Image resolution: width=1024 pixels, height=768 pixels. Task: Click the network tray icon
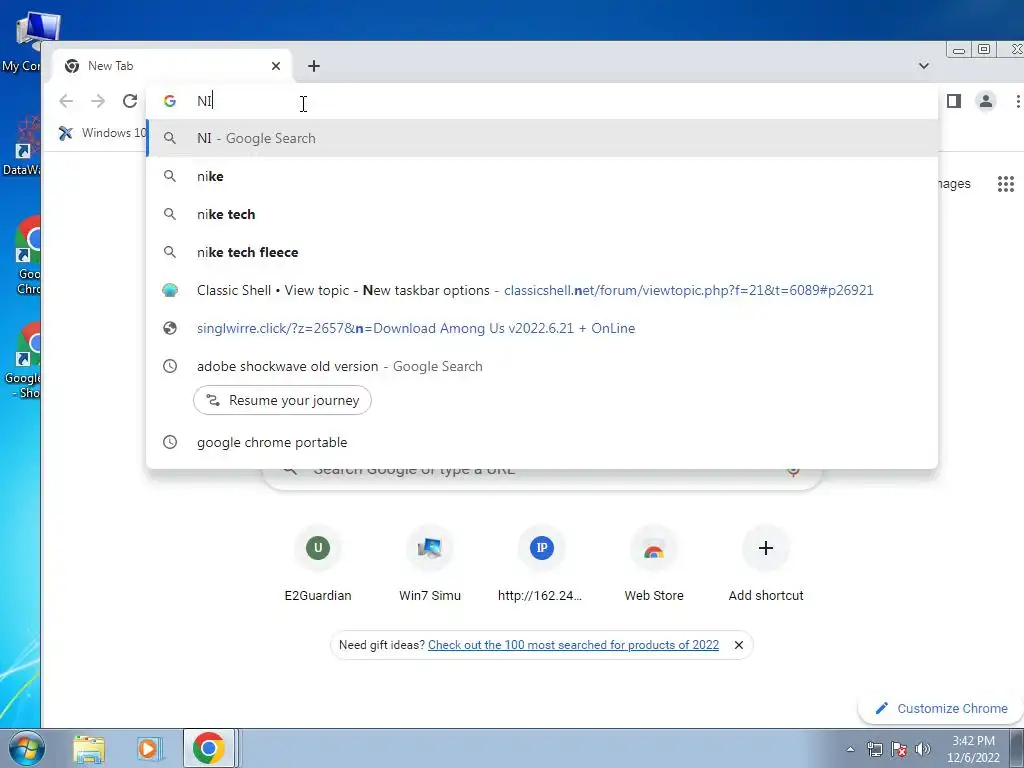pyautogui.click(x=874, y=749)
